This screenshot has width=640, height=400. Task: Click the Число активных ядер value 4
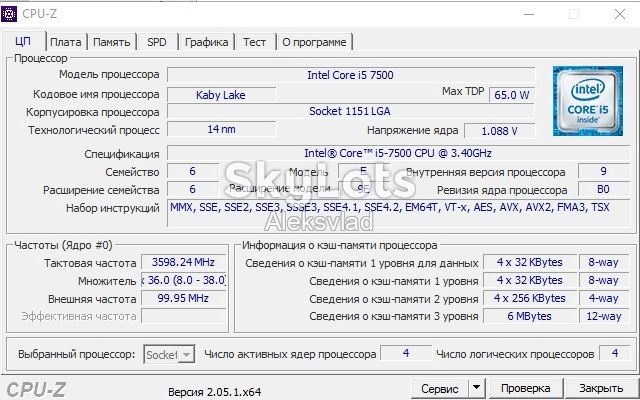pos(406,353)
